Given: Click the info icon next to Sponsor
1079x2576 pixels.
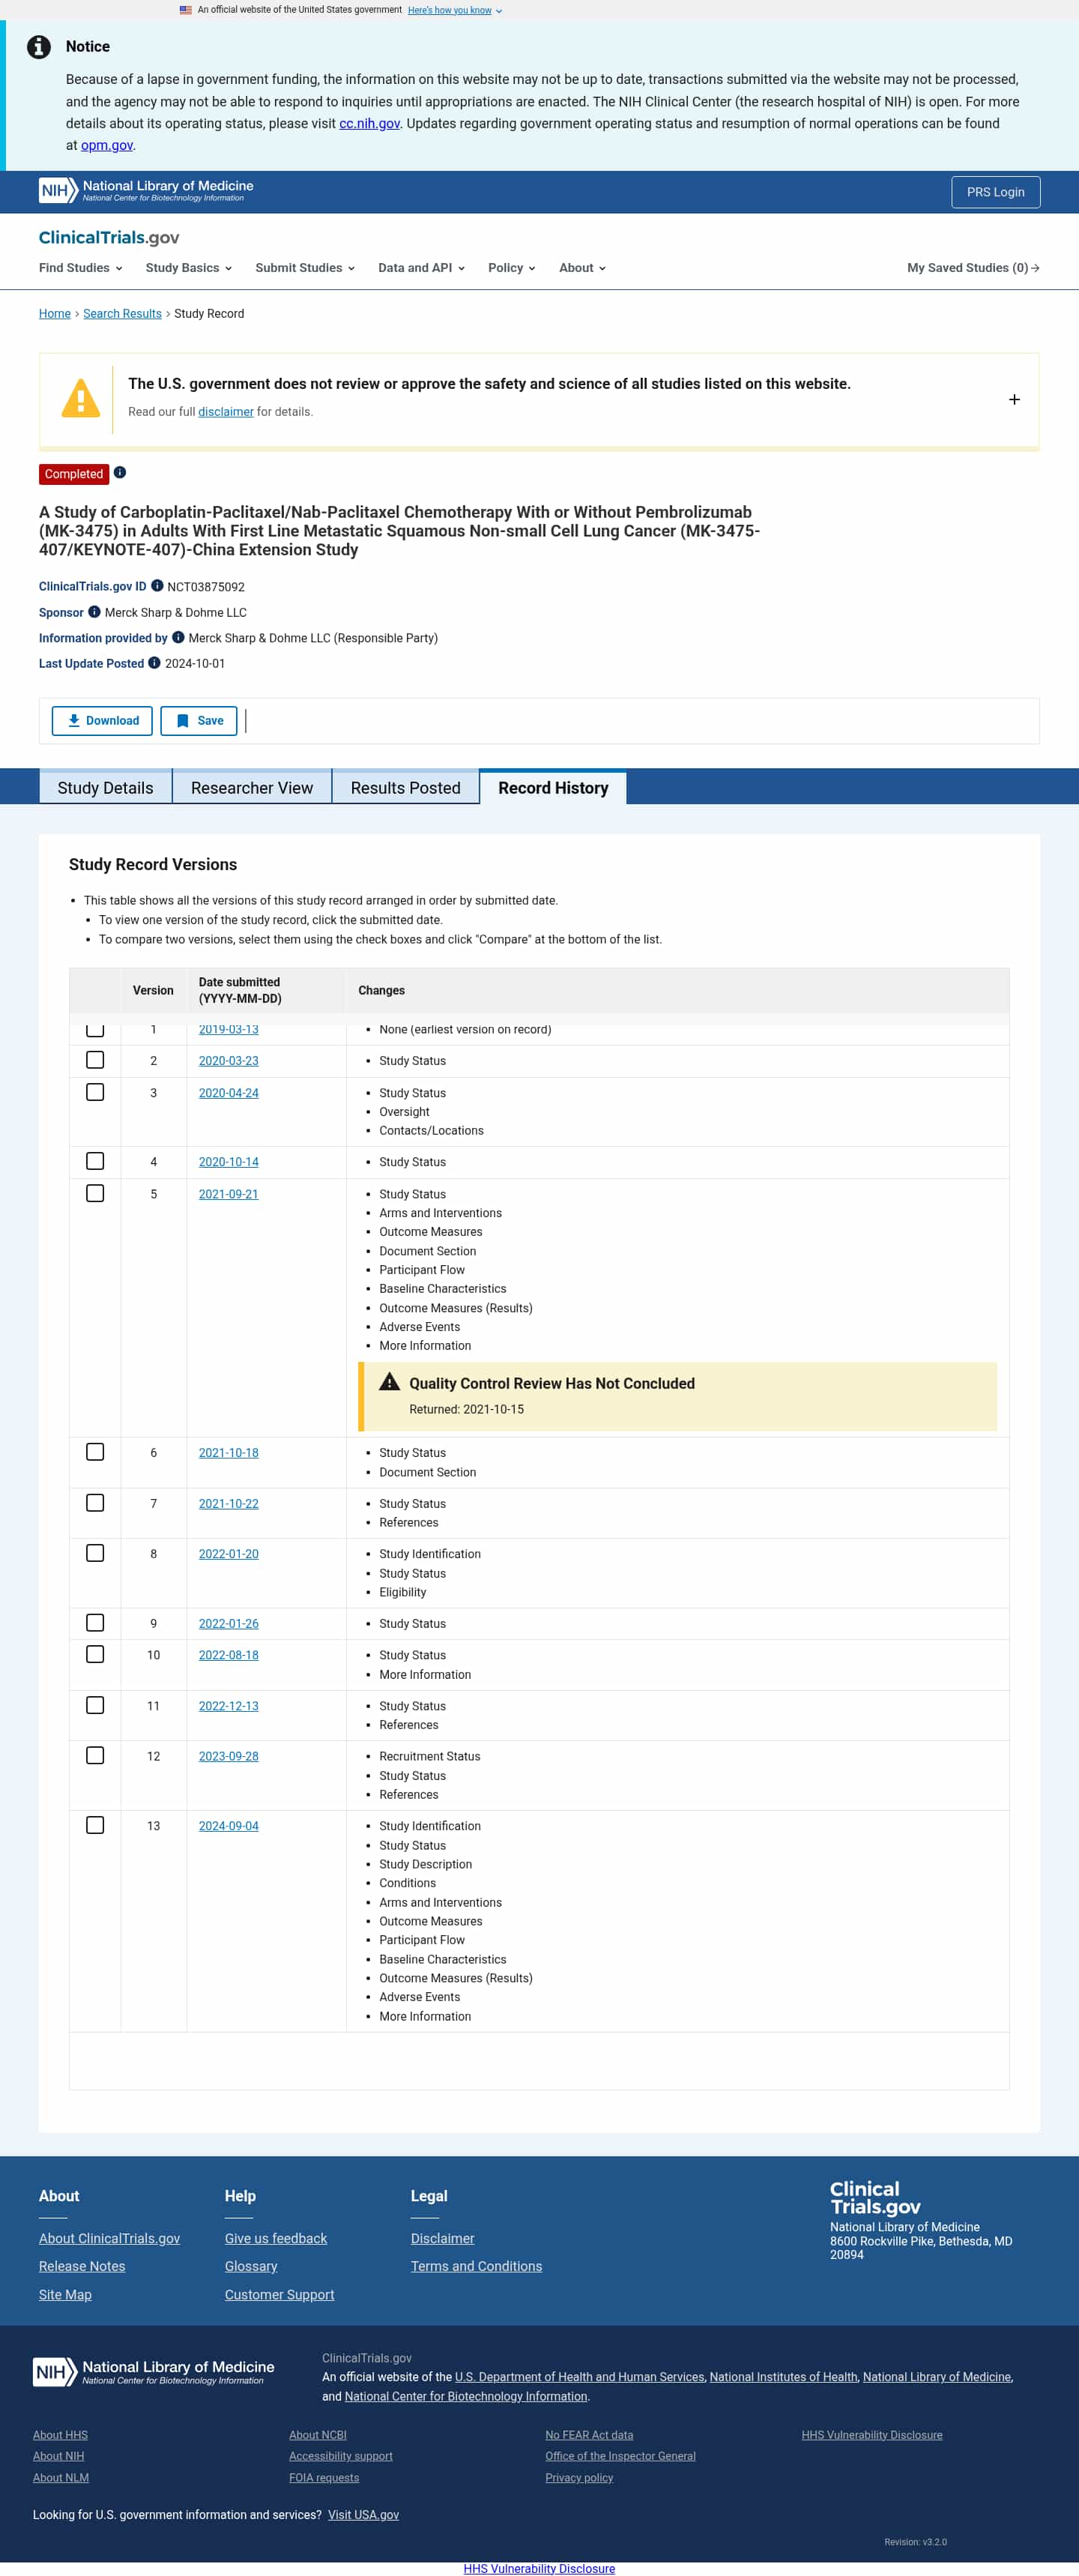Looking at the screenshot, I should (94, 612).
